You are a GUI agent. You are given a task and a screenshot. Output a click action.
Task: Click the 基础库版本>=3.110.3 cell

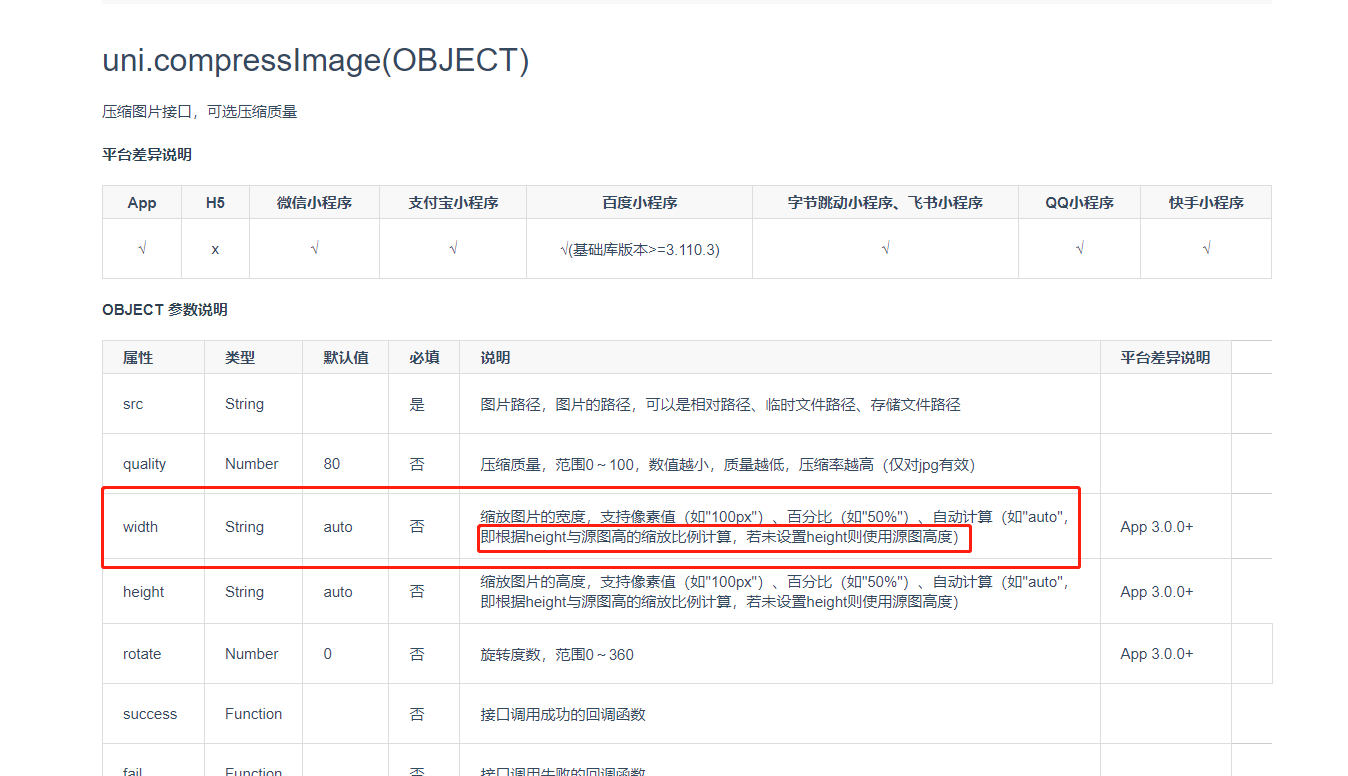click(640, 249)
